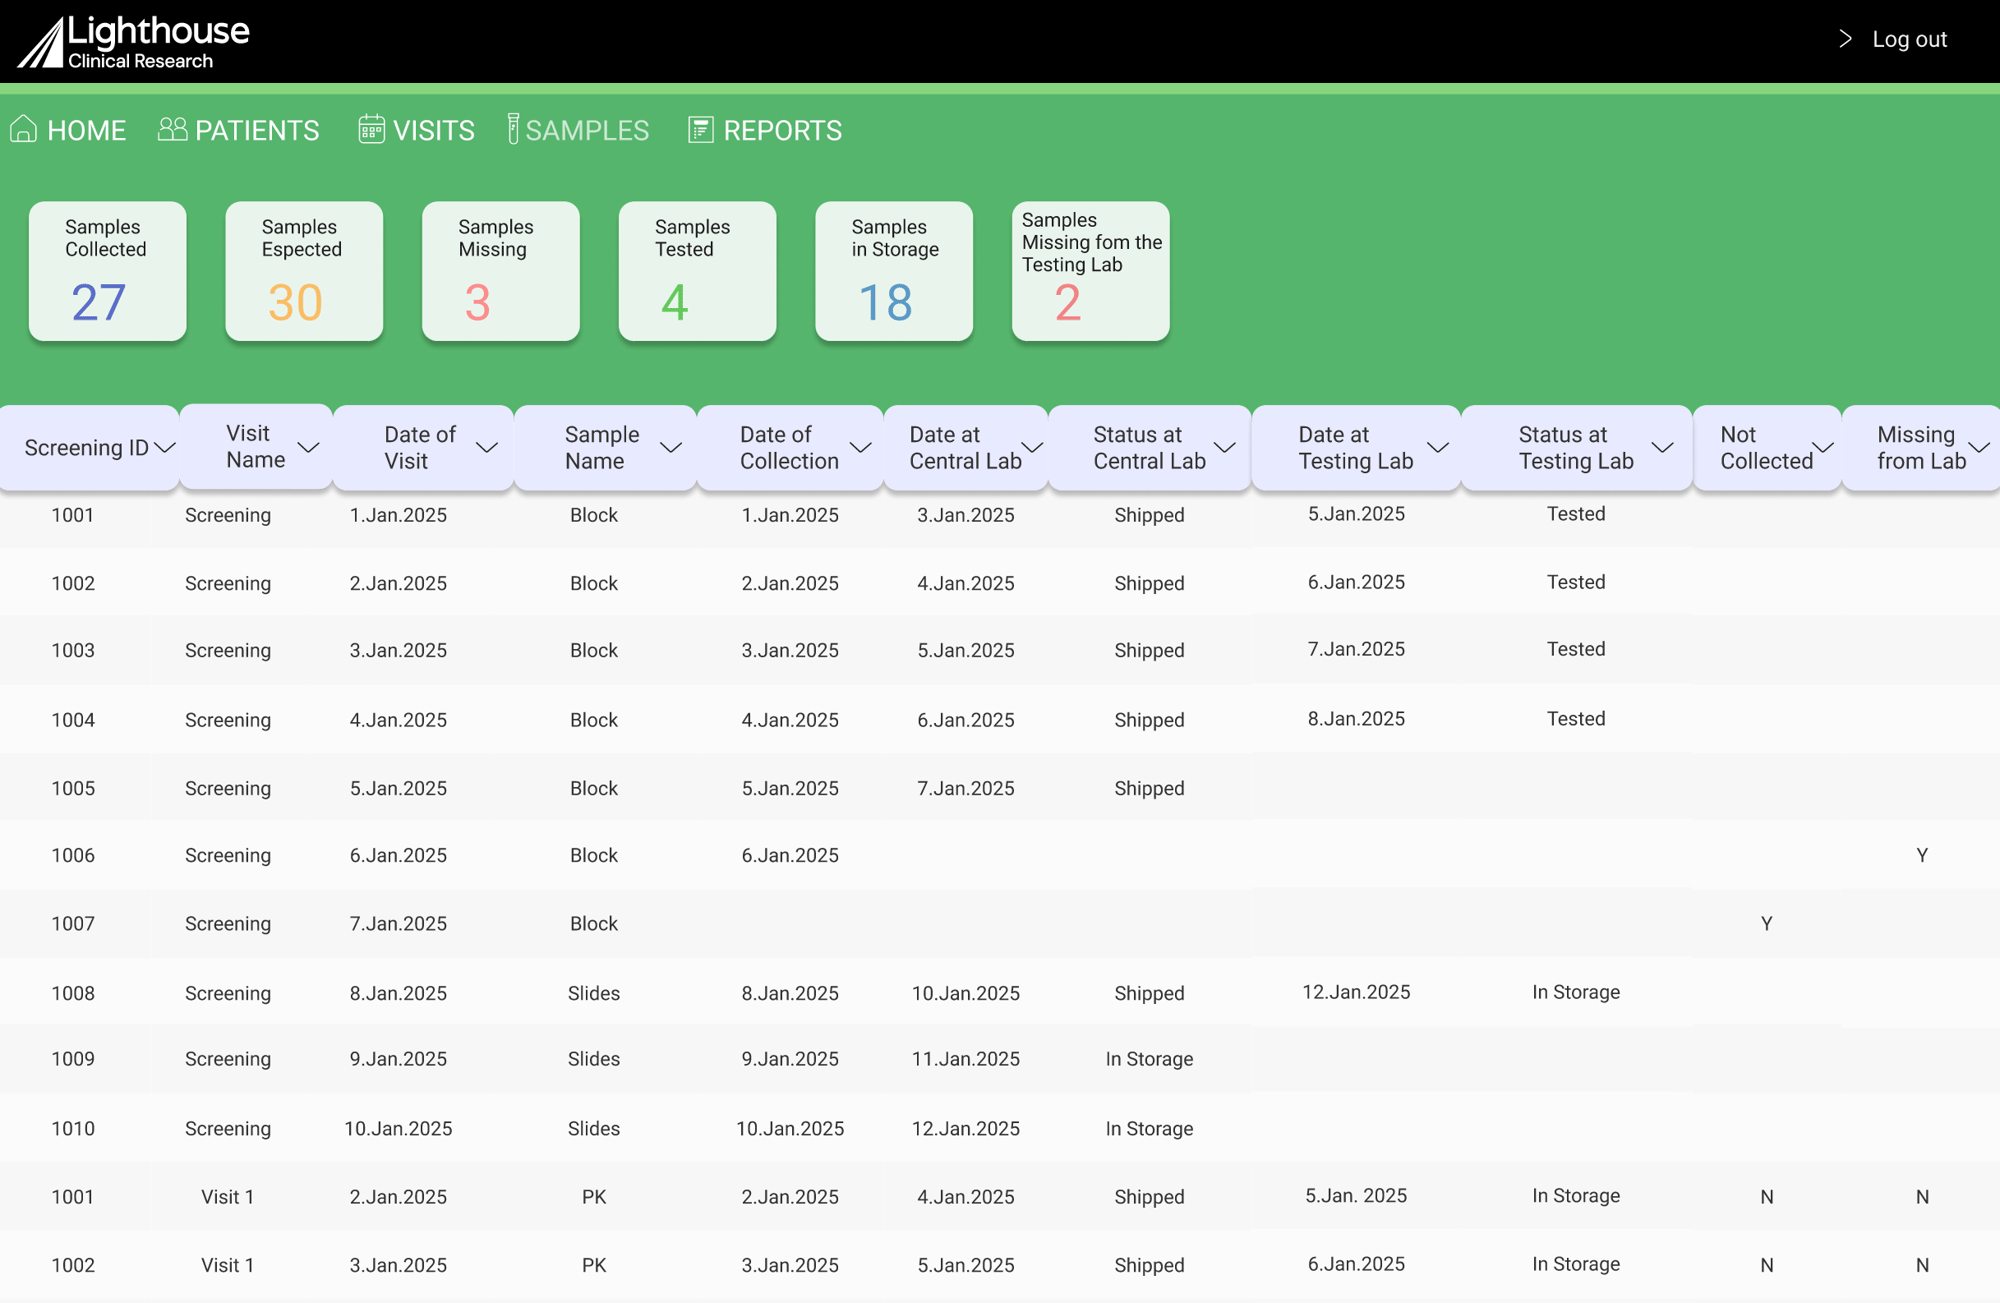The width and height of the screenshot is (2000, 1303).
Task: Click the Missing from Lab 'Y' for 1006
Action: (1922, 855)
